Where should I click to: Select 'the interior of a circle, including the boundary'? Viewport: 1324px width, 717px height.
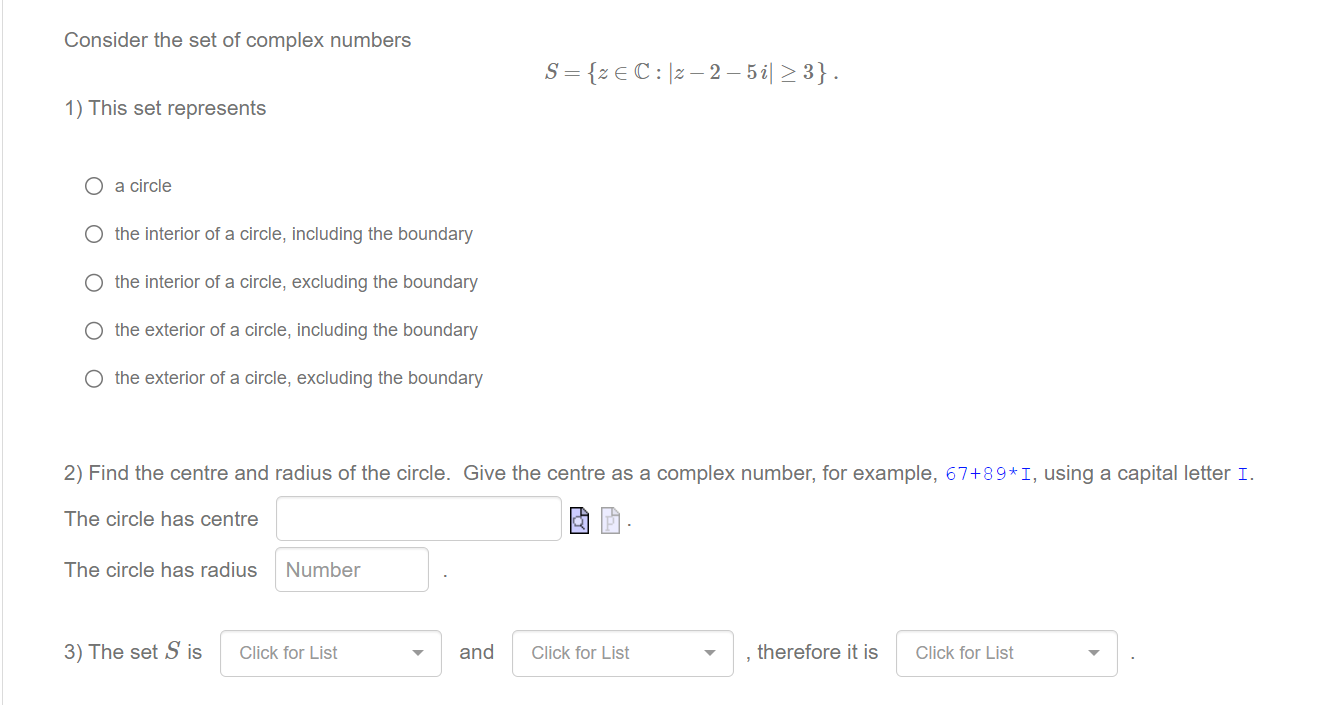coord(93,233)
